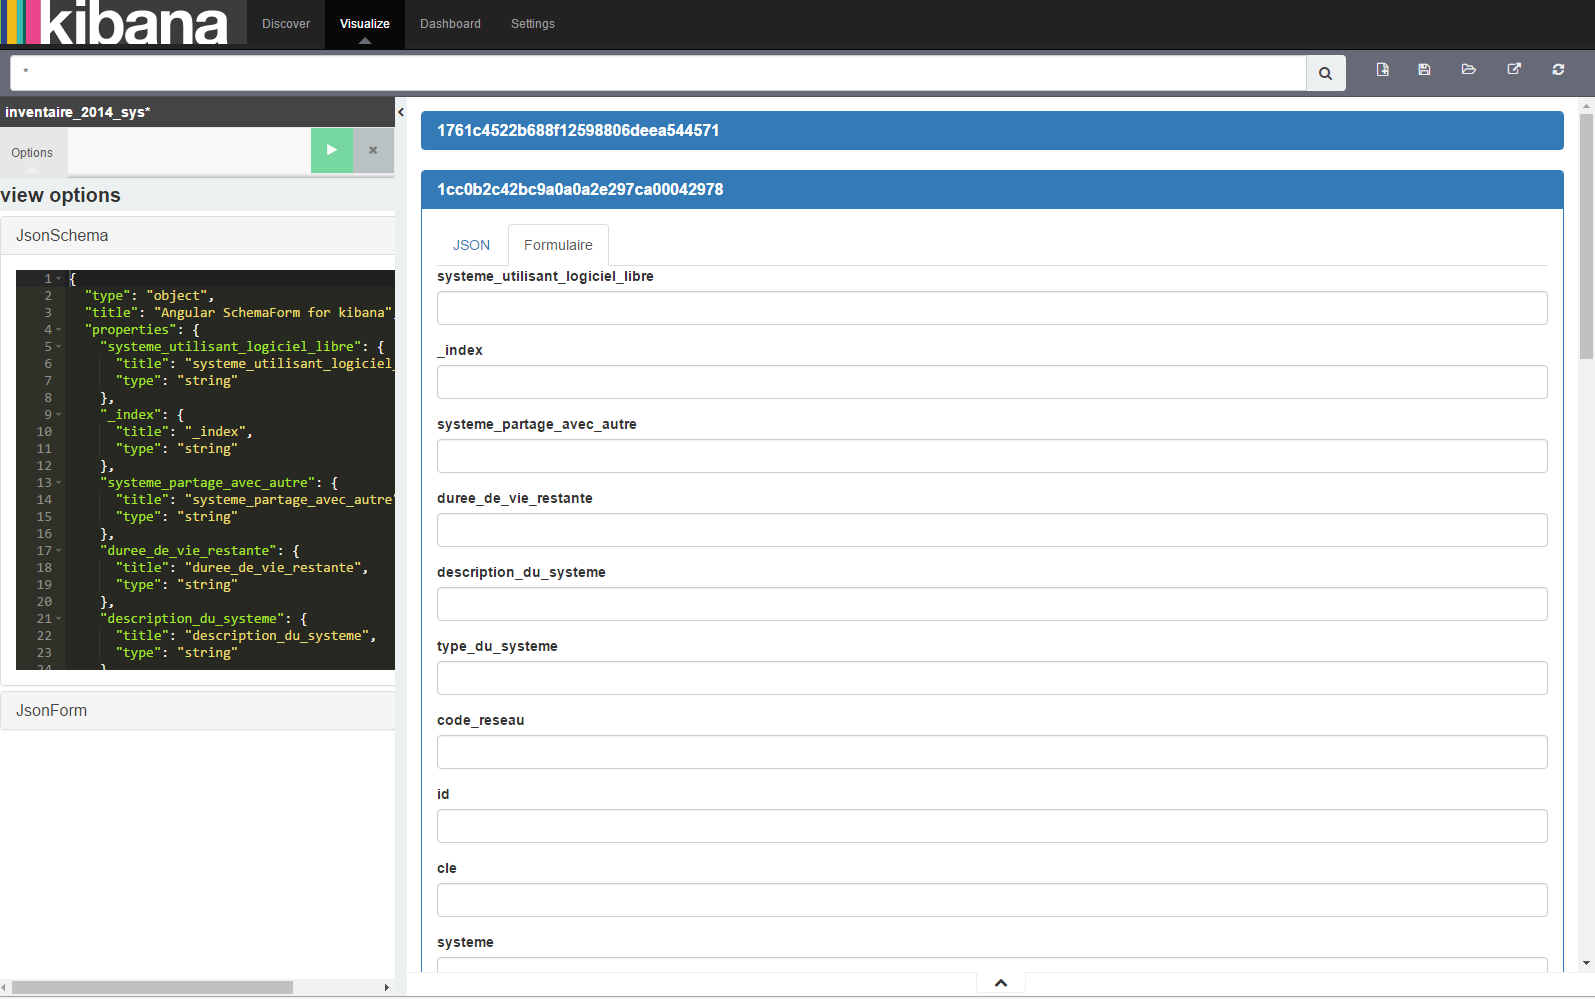Collapse panel 1cc0b2c42bc9a0a0a2e297ca00042978
This screenshot has height=999, width=1595.
pos(992,189)
